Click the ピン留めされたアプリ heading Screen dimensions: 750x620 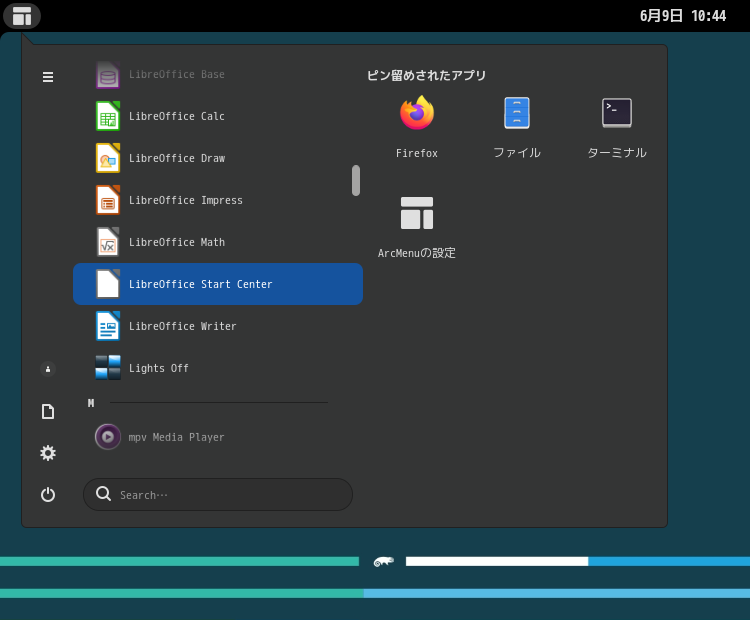click(x=426, y=75)
